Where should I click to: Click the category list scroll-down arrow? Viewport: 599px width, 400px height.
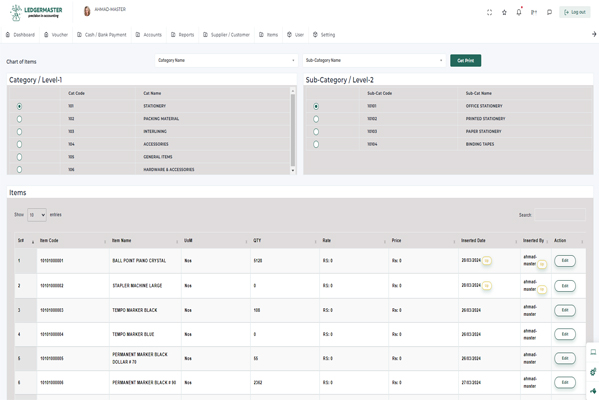pos(293,170)
